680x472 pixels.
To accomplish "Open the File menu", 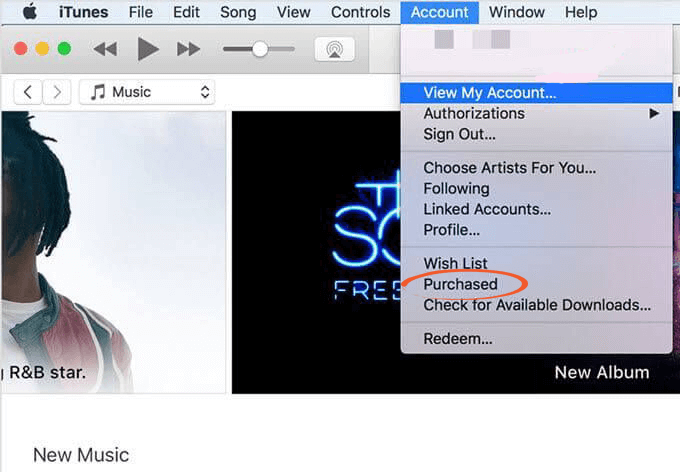I will click(x=141, y=12).
